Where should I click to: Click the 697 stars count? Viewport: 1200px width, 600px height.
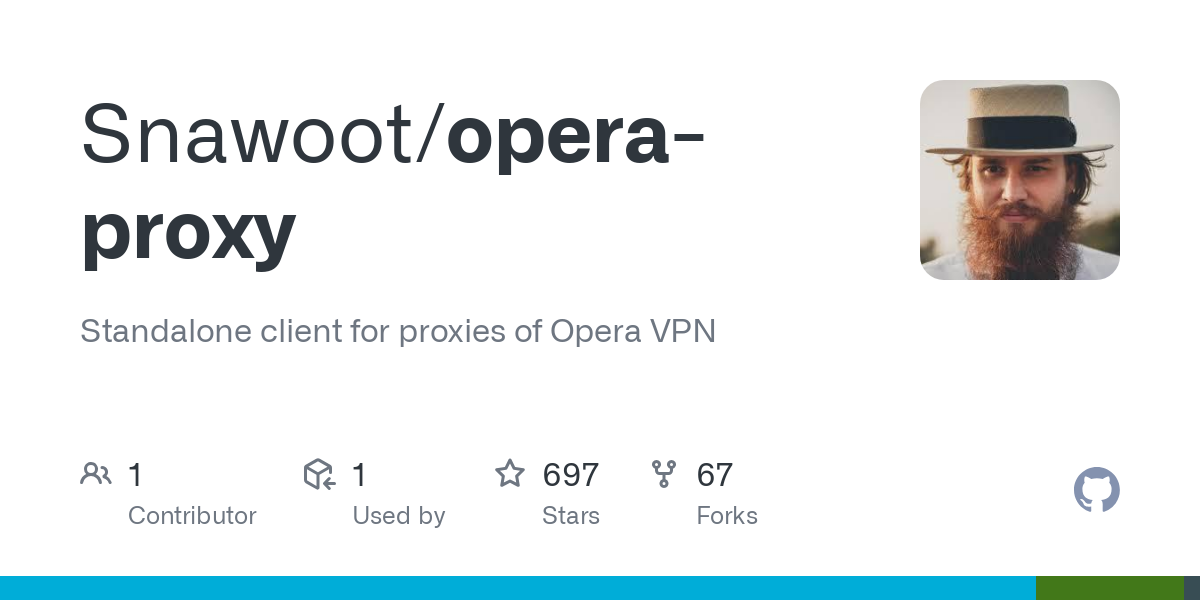coord(571,474)
